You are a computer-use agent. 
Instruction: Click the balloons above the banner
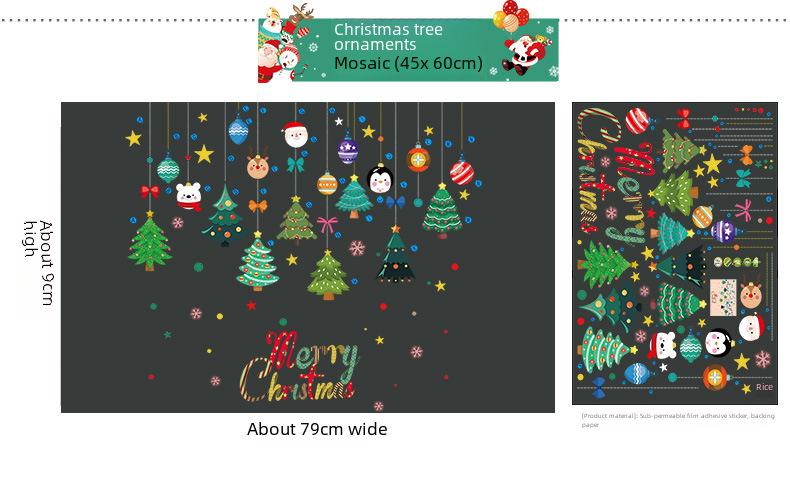(x=511, y=15)
